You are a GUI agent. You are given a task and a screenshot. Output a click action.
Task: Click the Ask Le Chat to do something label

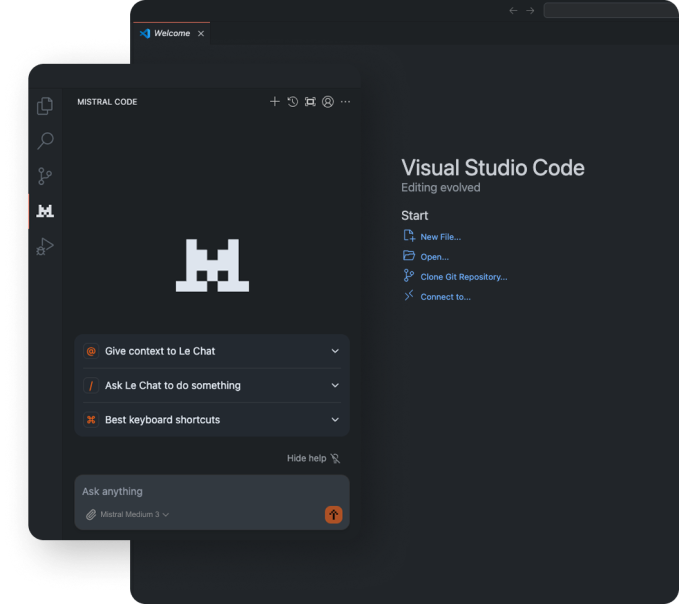point(172,385)
